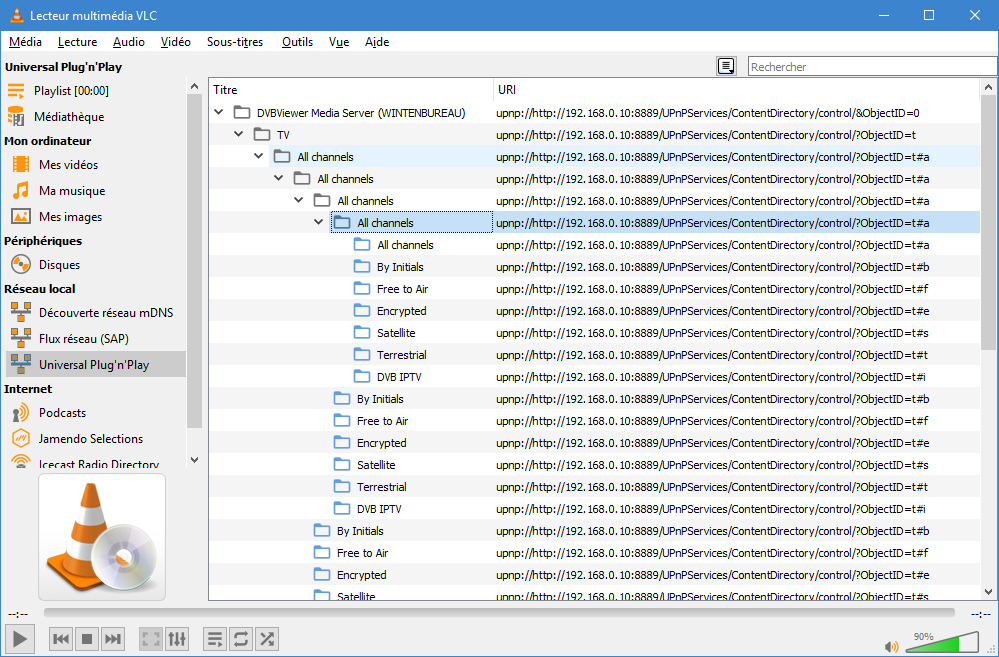Viewport: 999px width, 657px height.
Task: Open the Outils menu
Action: 297,42
